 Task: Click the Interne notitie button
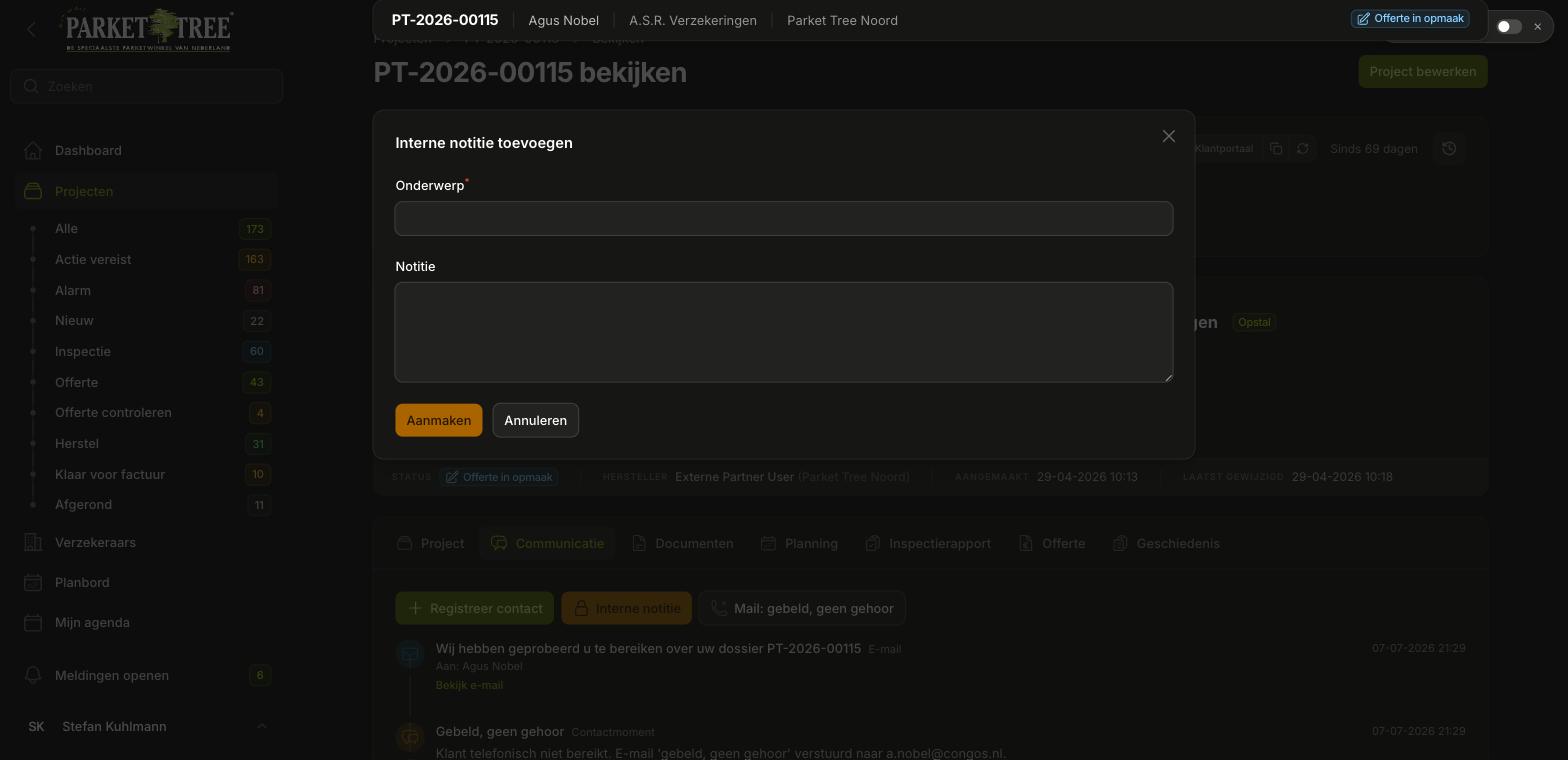(627, 608)
